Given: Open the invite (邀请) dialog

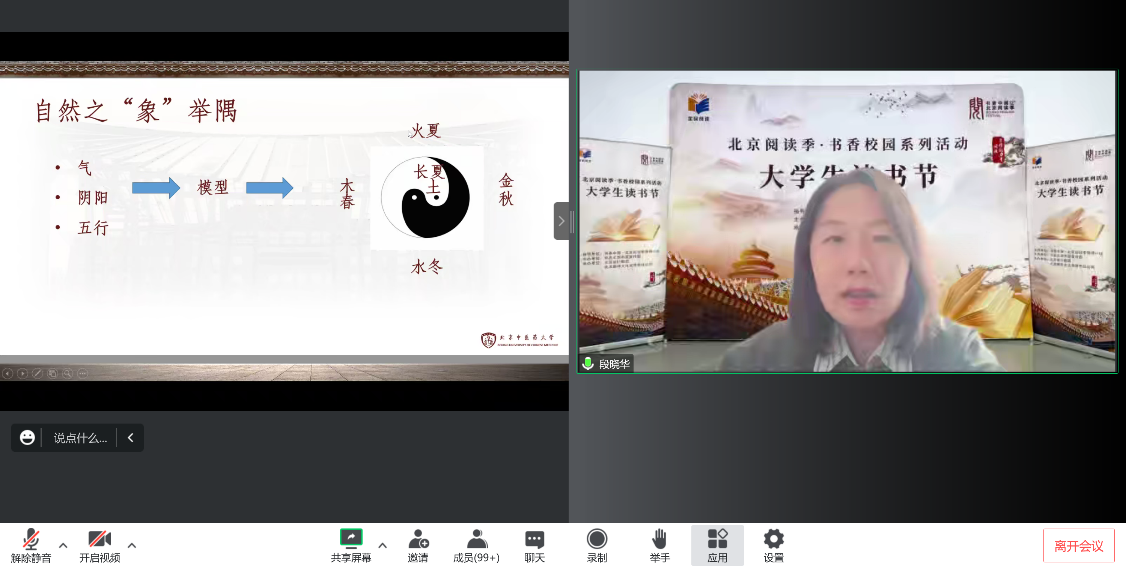Looking at the screenshot, I should pyautogui.click(x=418, y=546).
